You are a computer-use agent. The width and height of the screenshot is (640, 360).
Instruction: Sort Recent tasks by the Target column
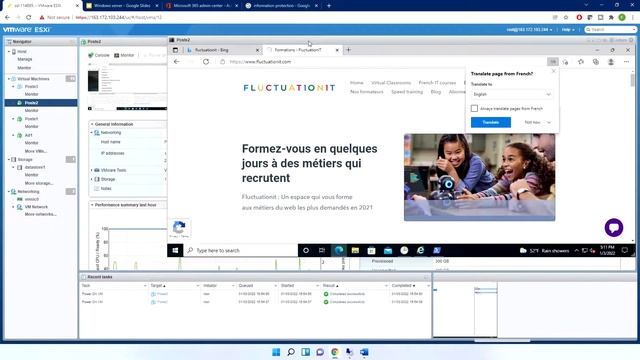click(157, 286)
